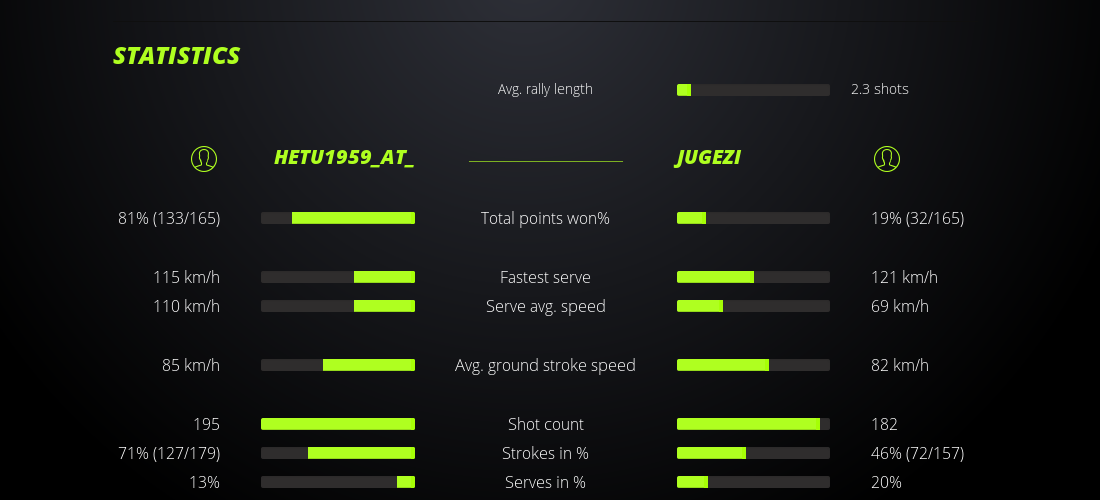Click JUGEZI player avatar icon
This screenshot has height=500, width=1100.
(x=887, y=158)
